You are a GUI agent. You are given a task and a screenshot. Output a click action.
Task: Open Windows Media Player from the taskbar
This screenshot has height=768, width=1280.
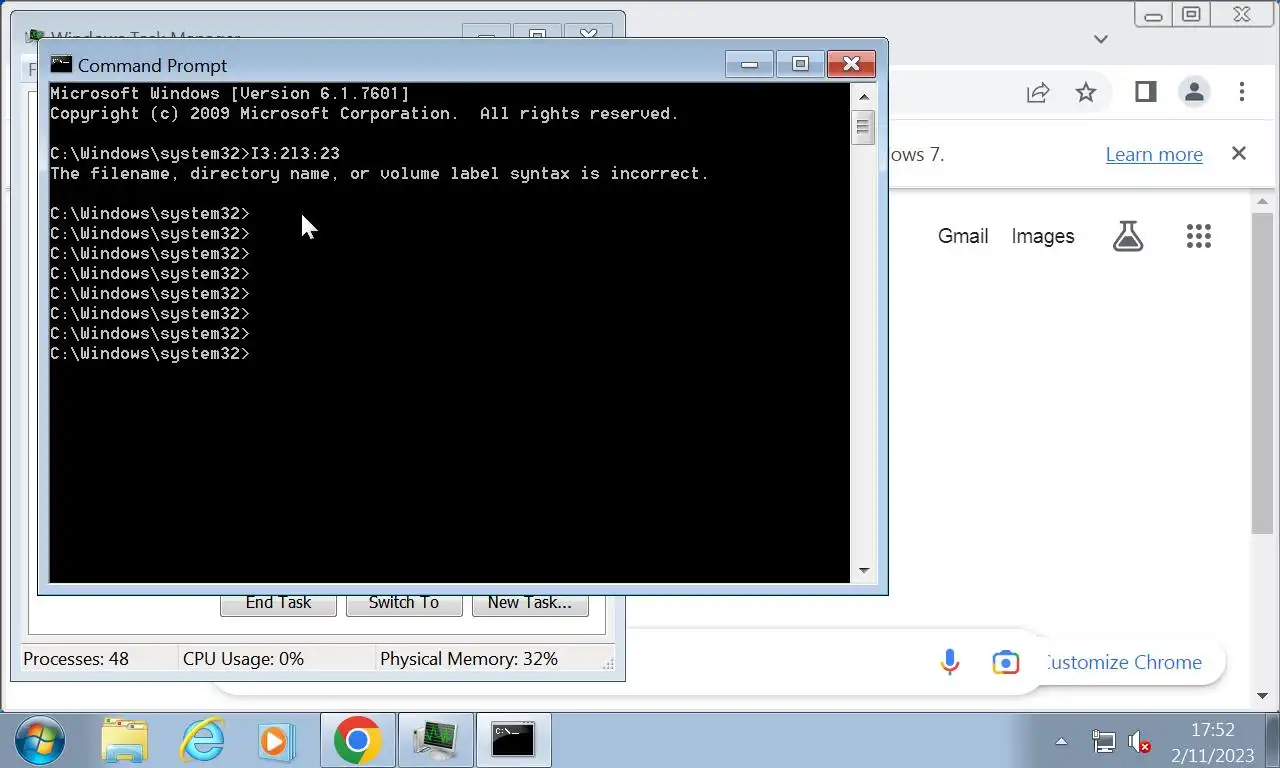click(275, 741)
